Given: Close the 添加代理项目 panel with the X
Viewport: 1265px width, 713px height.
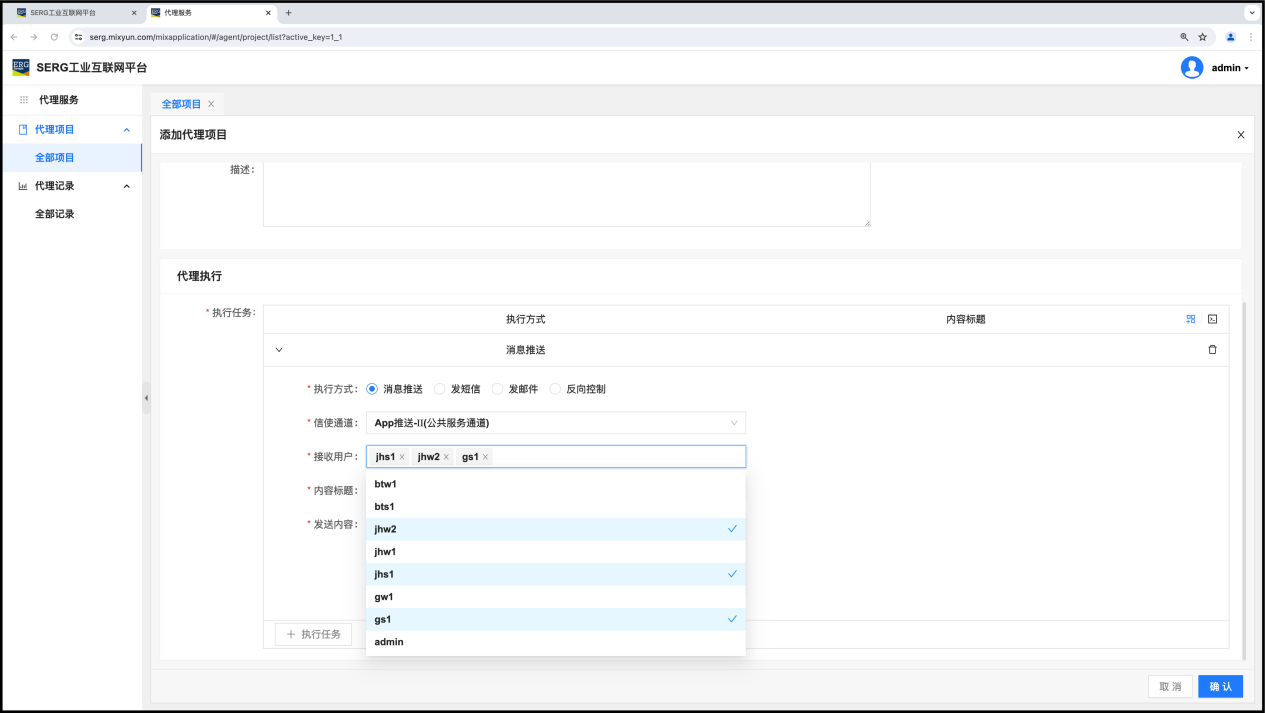Looking at the screenshot, I should click(1241, 135).
